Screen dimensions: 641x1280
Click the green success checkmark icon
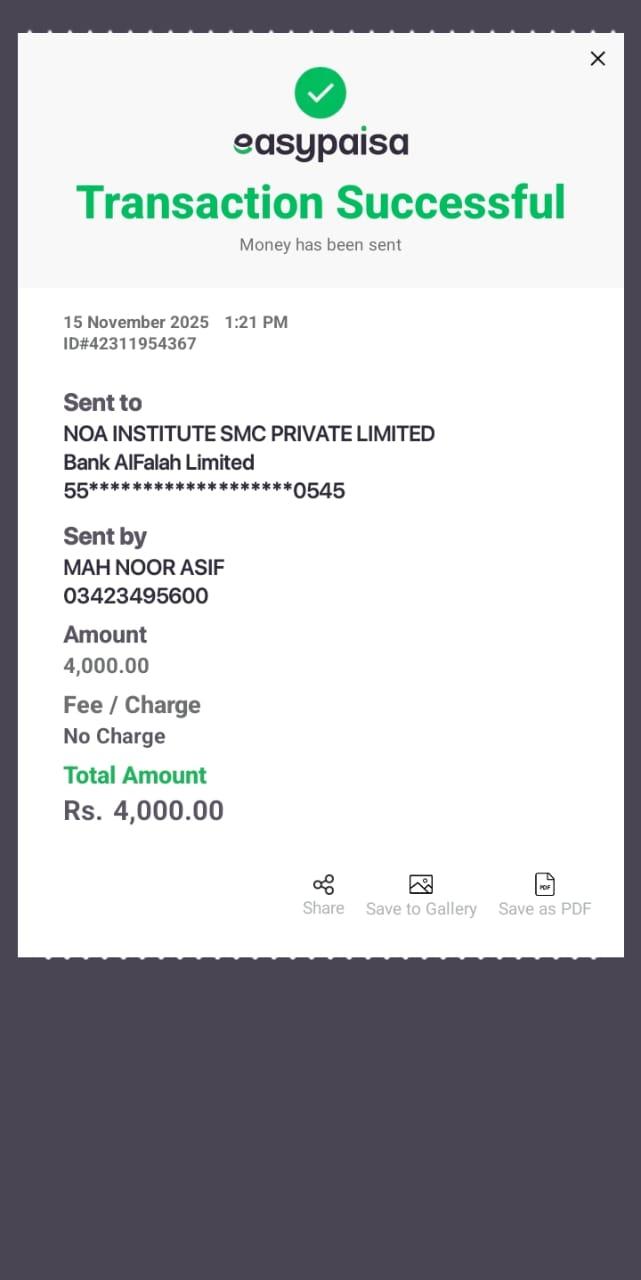point(320,93)
